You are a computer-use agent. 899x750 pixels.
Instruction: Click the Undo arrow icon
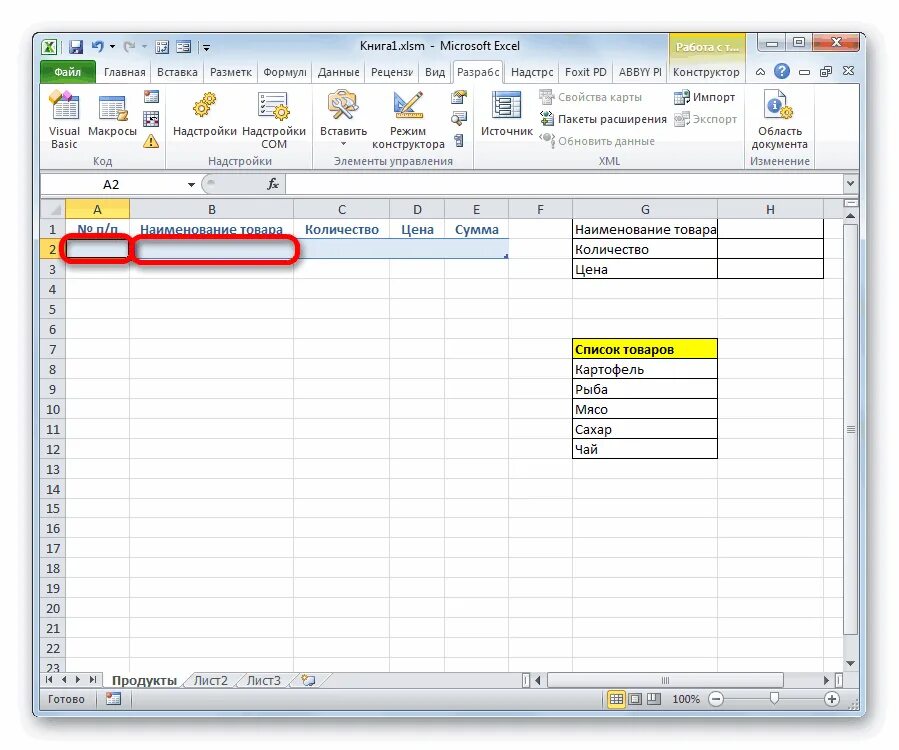point(98,46)
